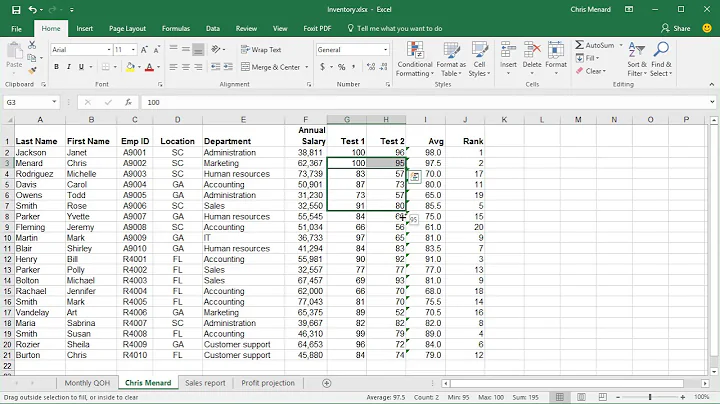
Task: Click the Format Painter brush icon
Action: point(32,70)
